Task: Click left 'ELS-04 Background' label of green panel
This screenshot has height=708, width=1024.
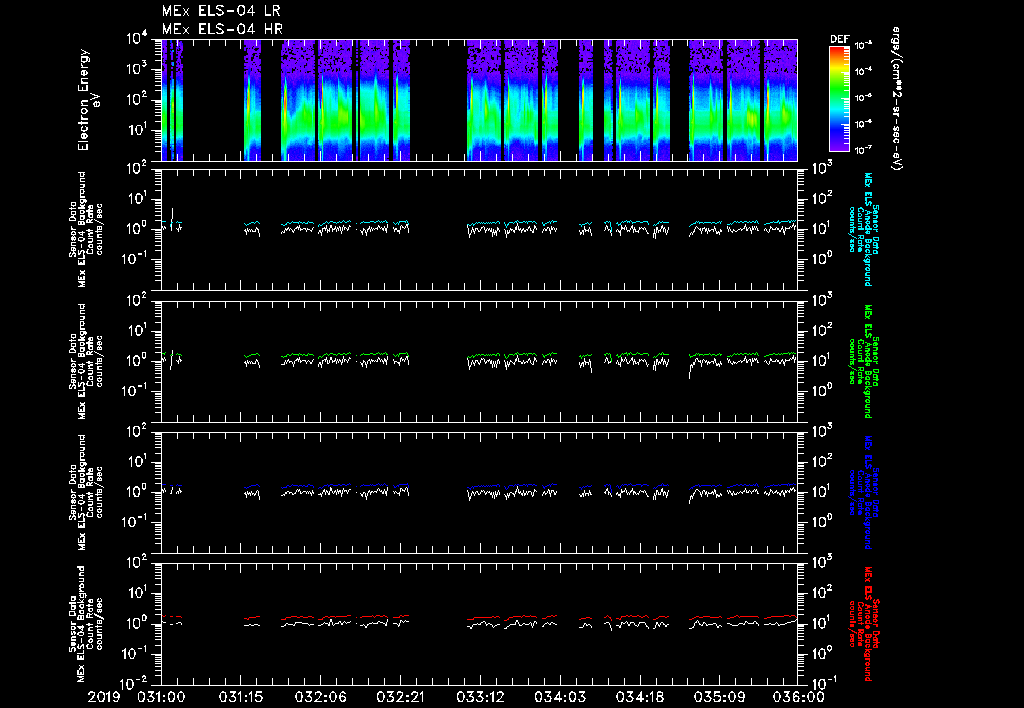Action: (x=82, y=361)
